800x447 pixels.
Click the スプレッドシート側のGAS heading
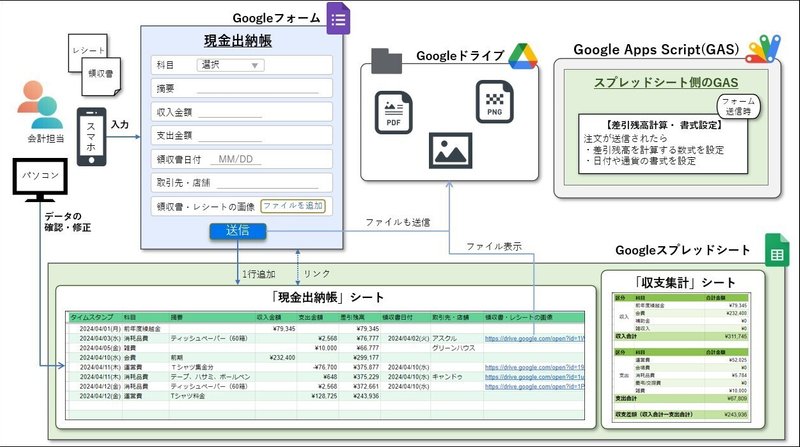(x=666, y=83)
